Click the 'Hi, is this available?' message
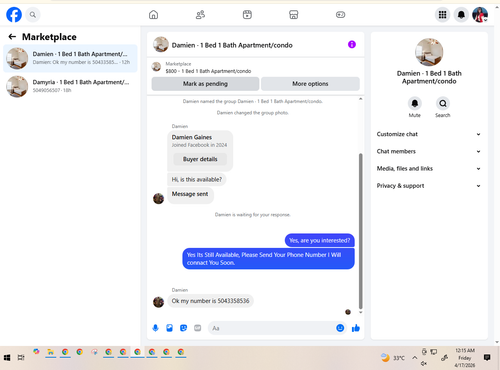The image size is (500, 370). click(197, 179)
